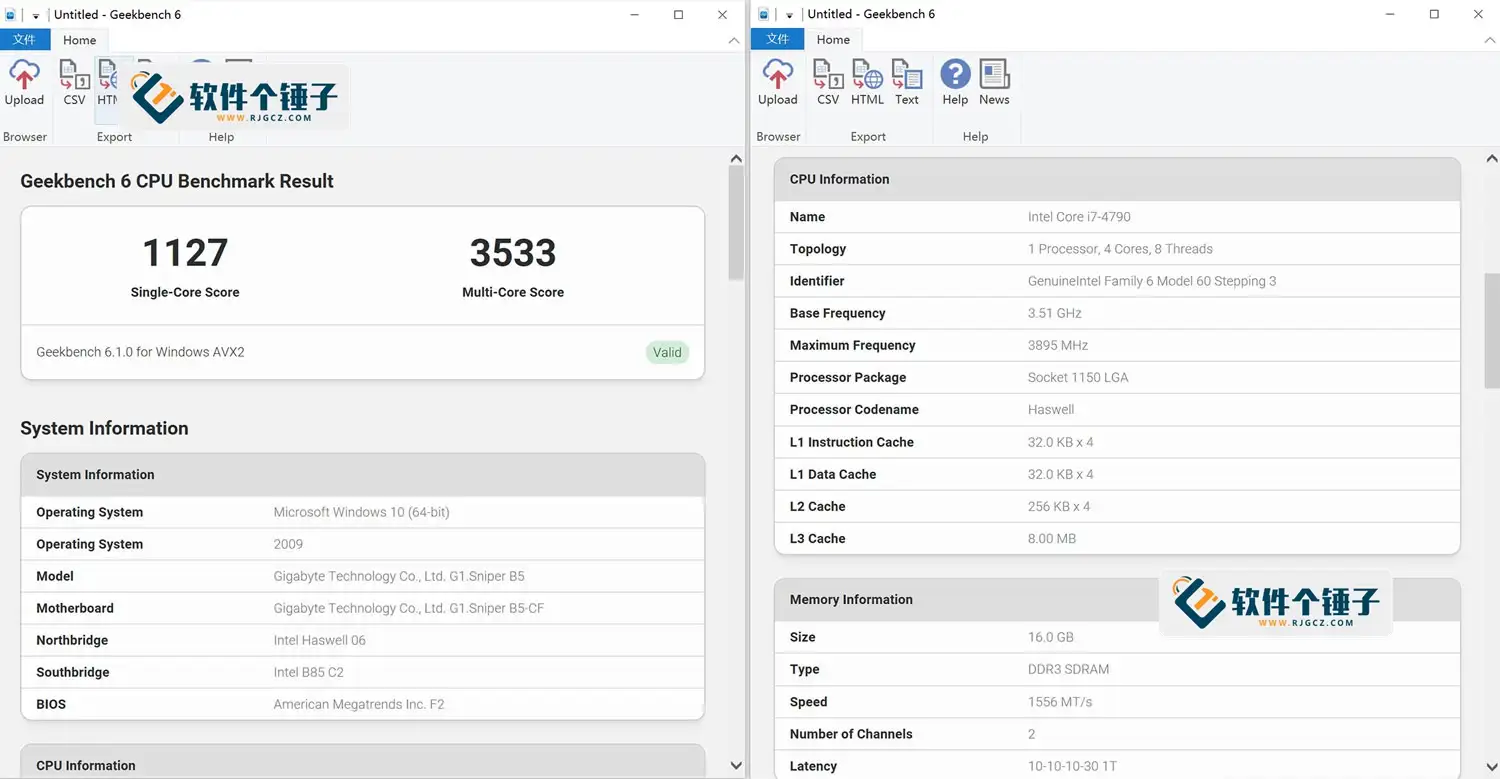This screenshot has height=779, width=1500.
Task: Click the right window's scrollbar thumb
Action: click(1491, 332)
